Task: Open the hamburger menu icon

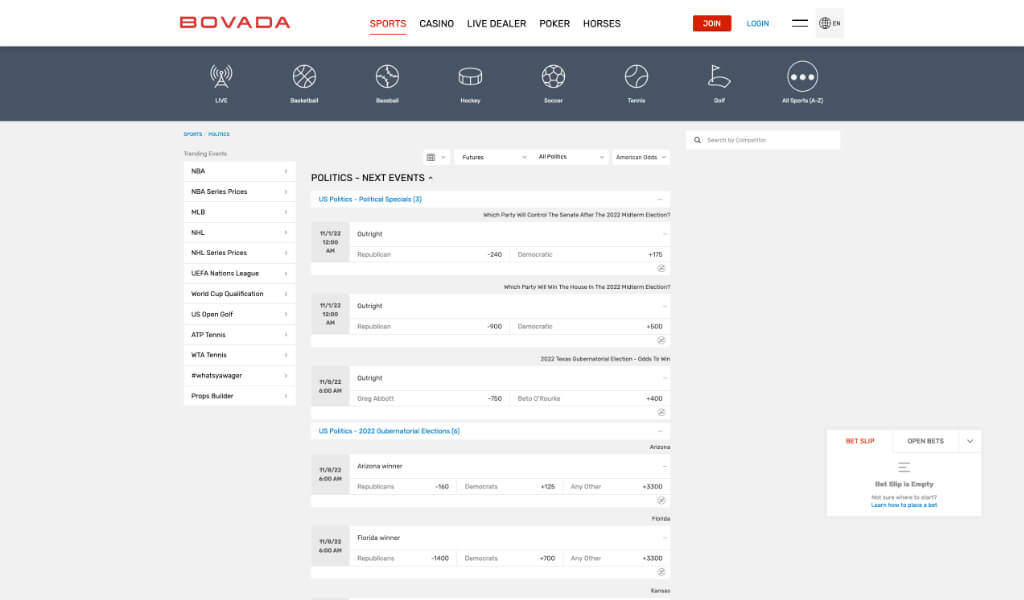Action: pyautogui.click(x=800, y=23)
